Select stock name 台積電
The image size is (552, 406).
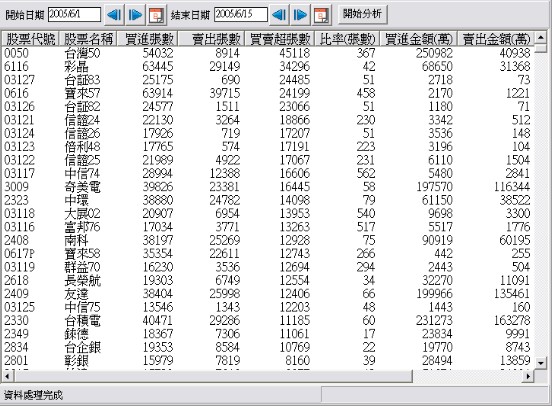[x=82, y=321]
